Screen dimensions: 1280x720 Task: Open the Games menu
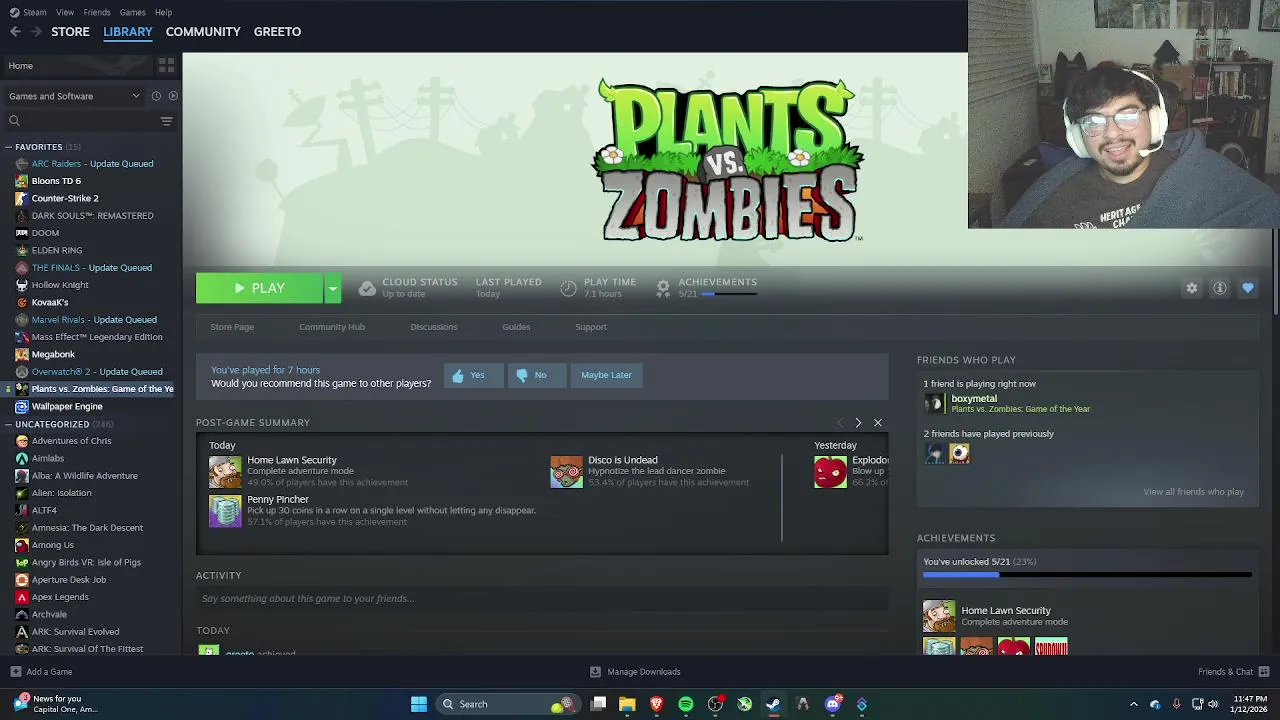132,12
